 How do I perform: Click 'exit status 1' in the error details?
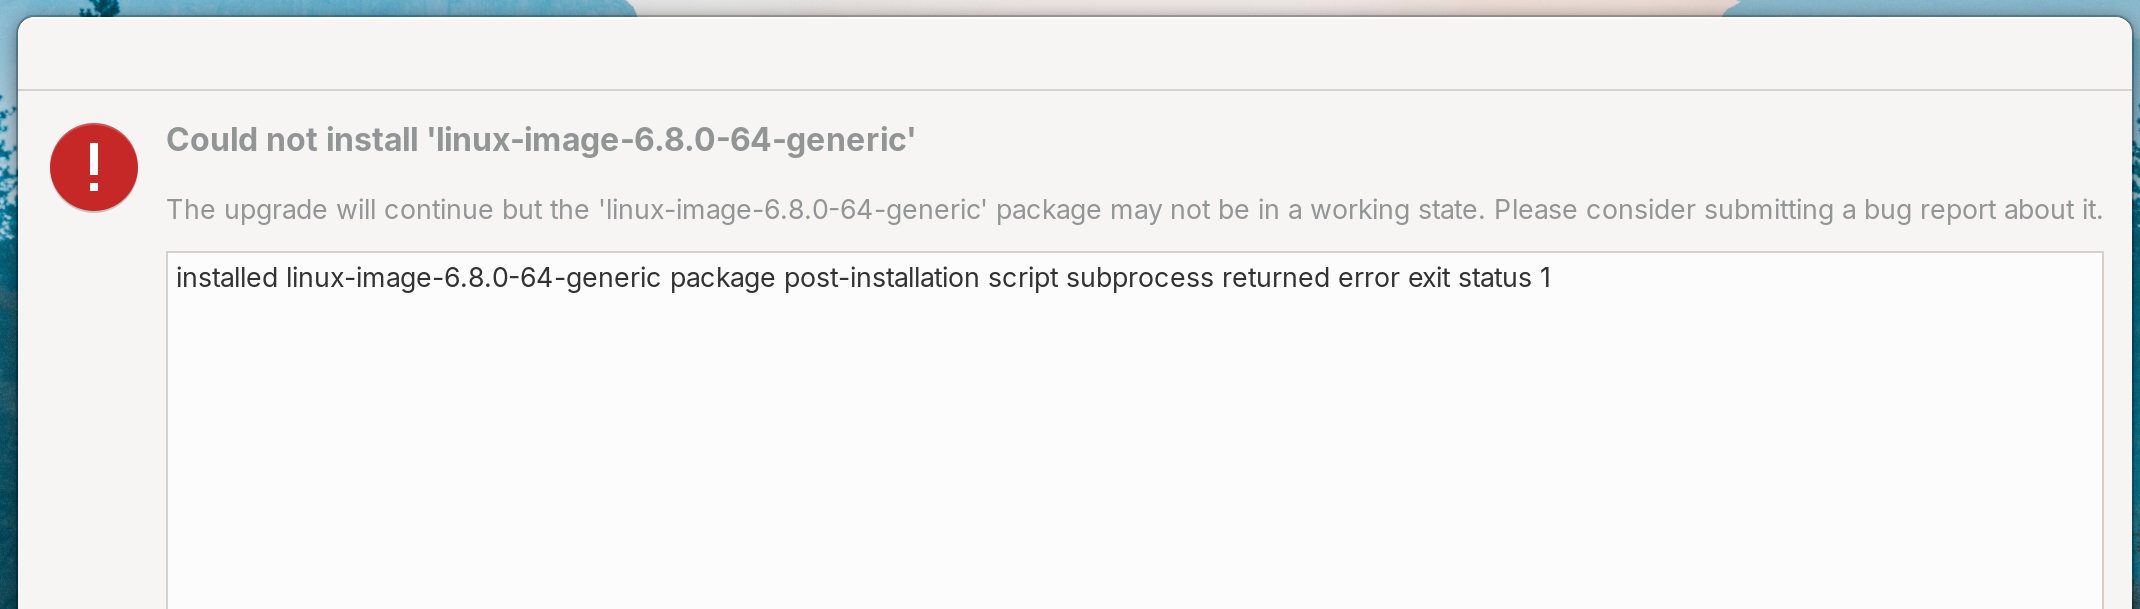(1480, 278)
